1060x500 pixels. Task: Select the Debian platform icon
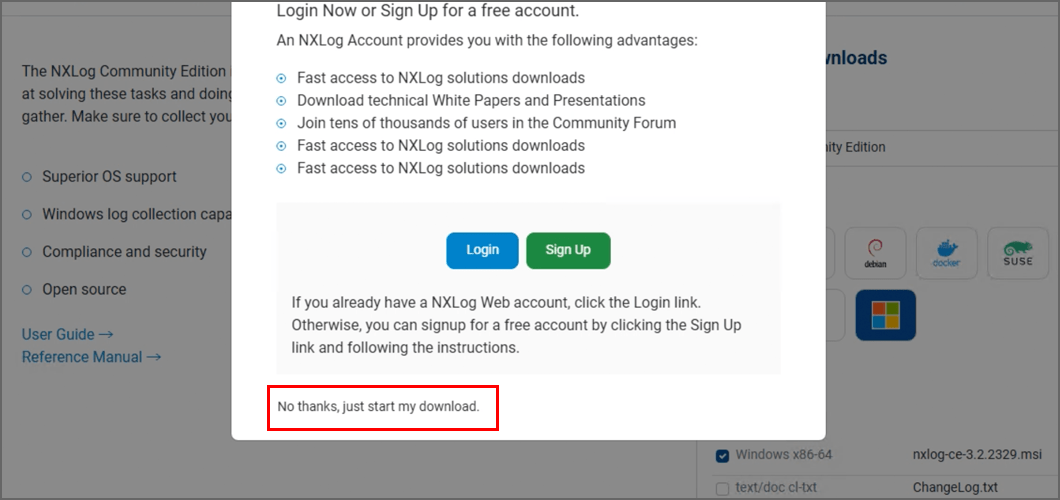[x=875, y=252]
